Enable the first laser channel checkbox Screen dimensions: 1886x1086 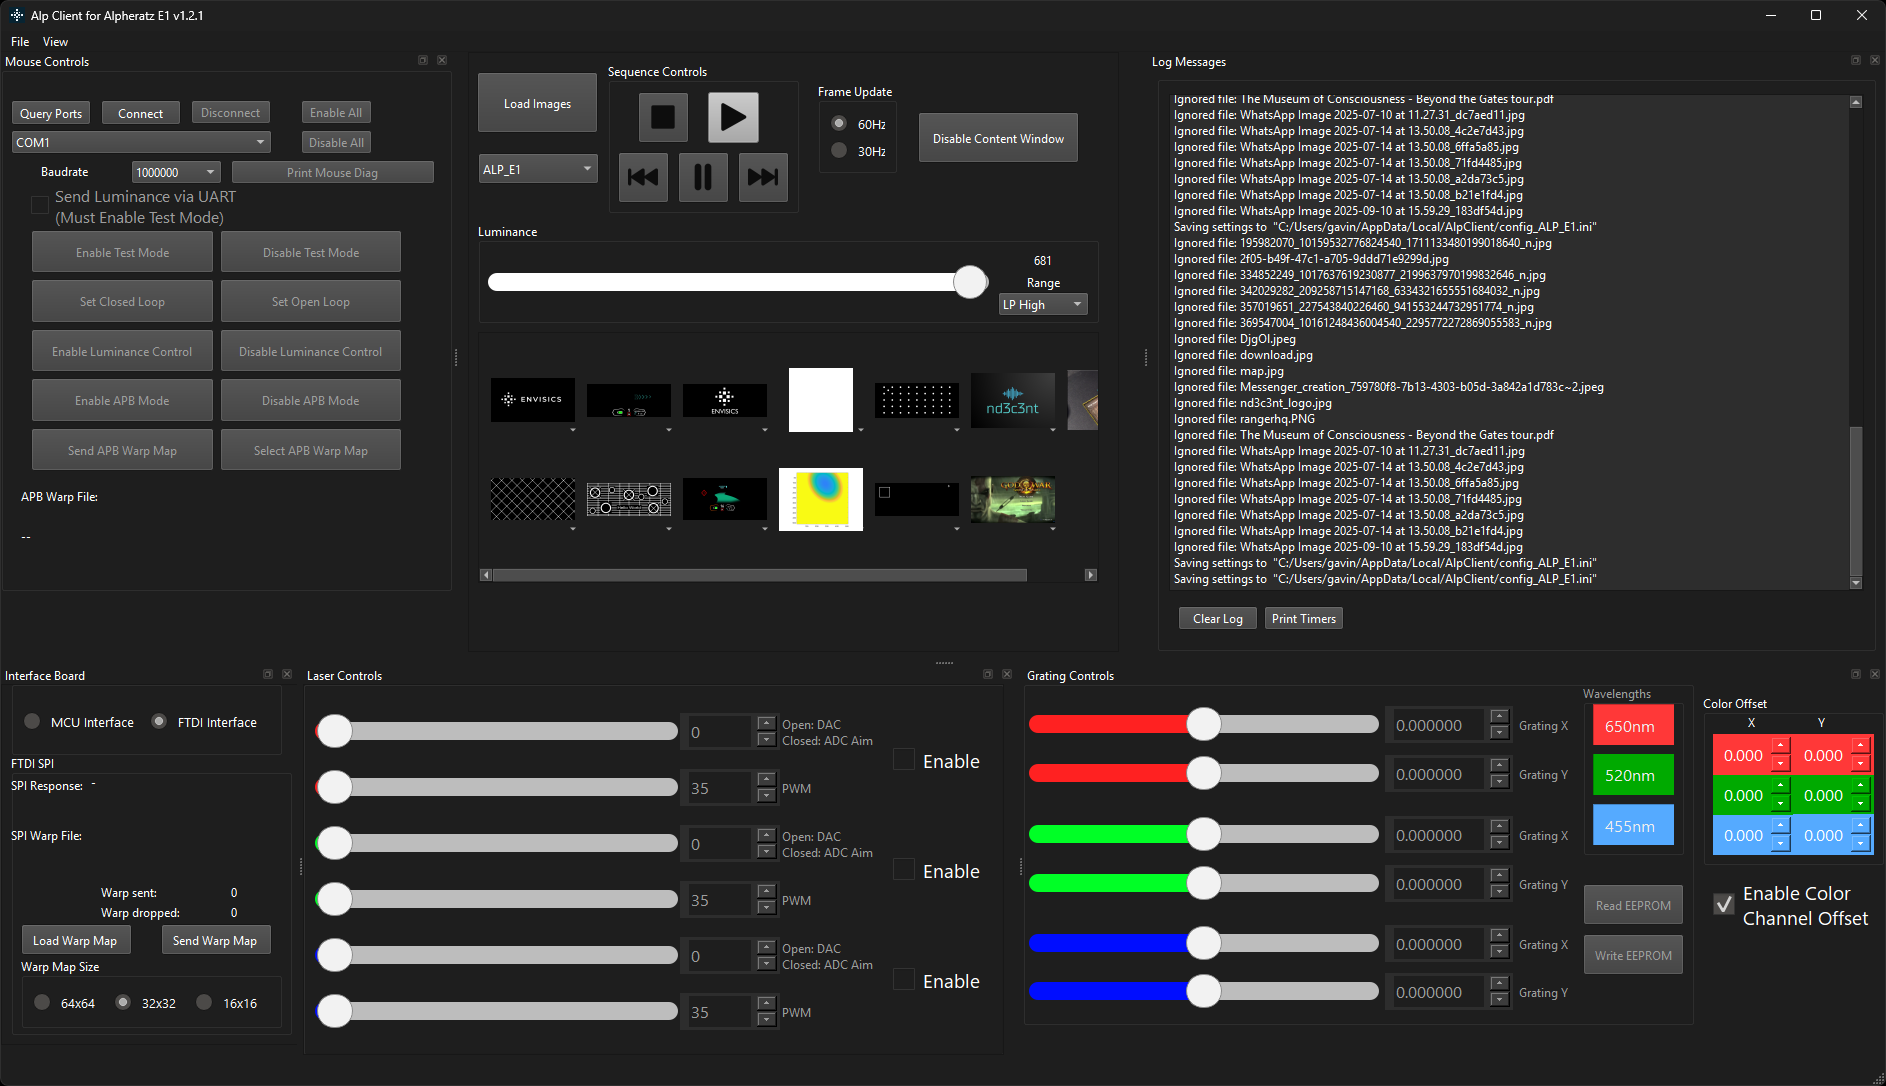904,761
